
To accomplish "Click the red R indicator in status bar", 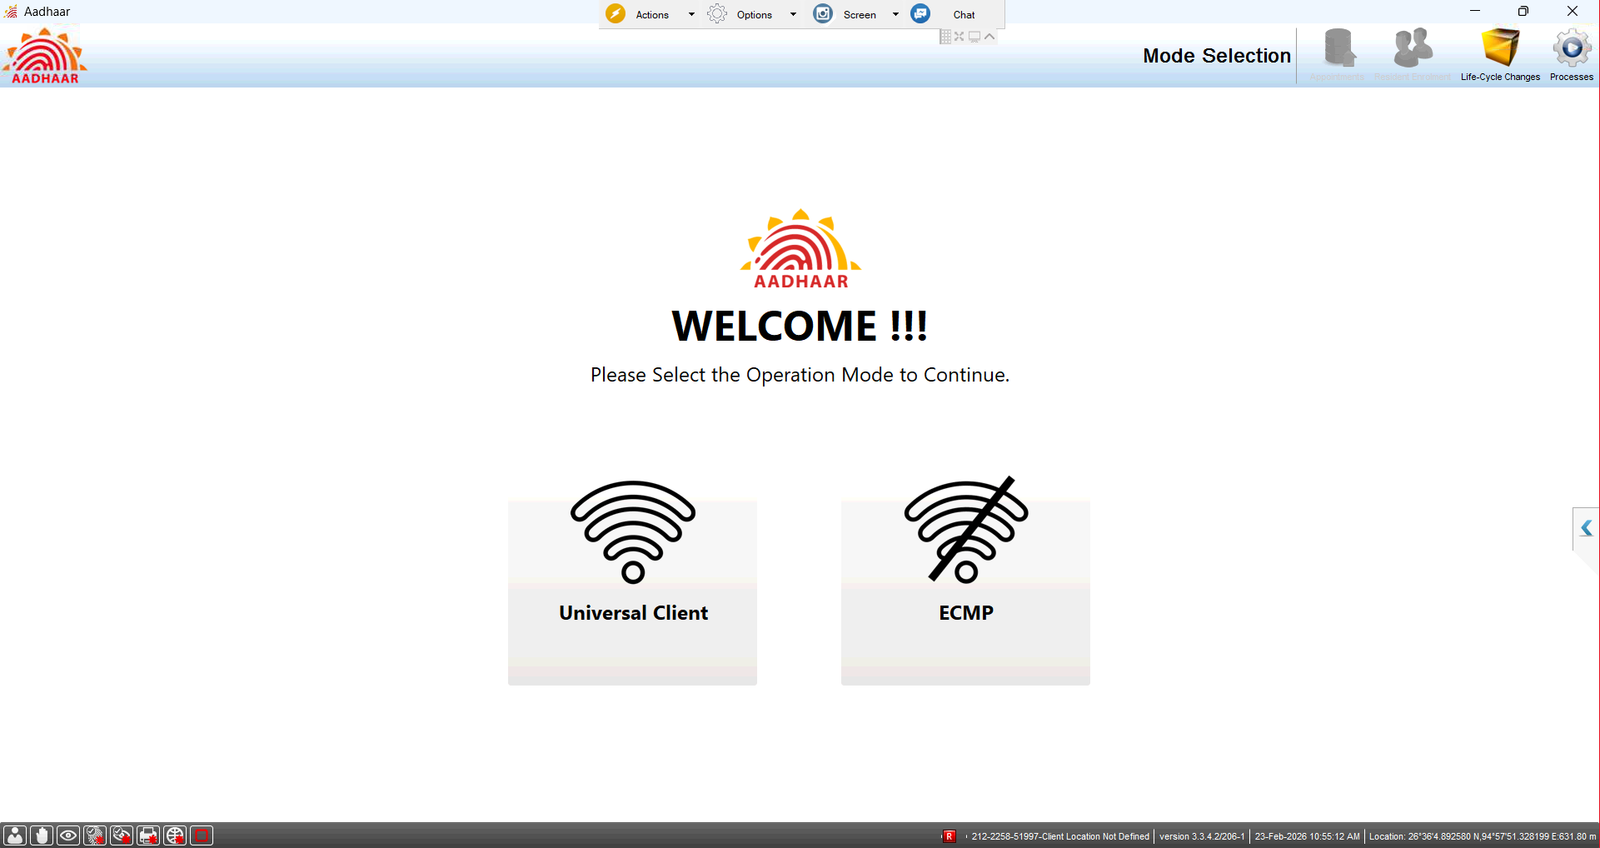I will pos(949,836).
